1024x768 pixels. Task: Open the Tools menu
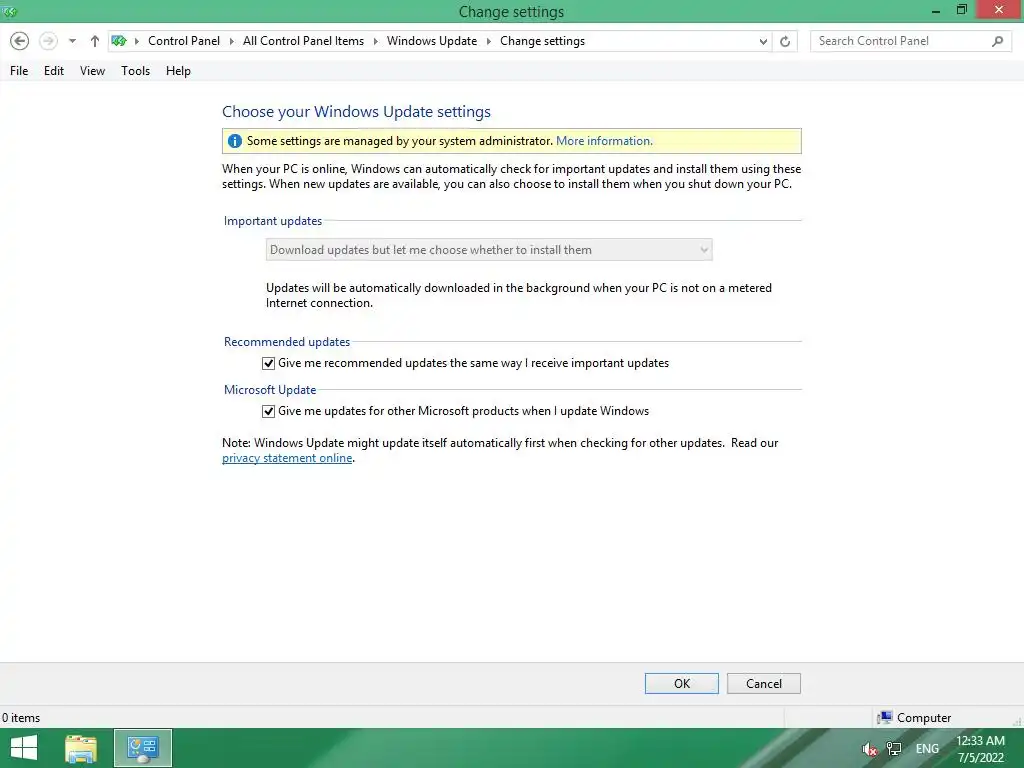[x=135, y=71]
